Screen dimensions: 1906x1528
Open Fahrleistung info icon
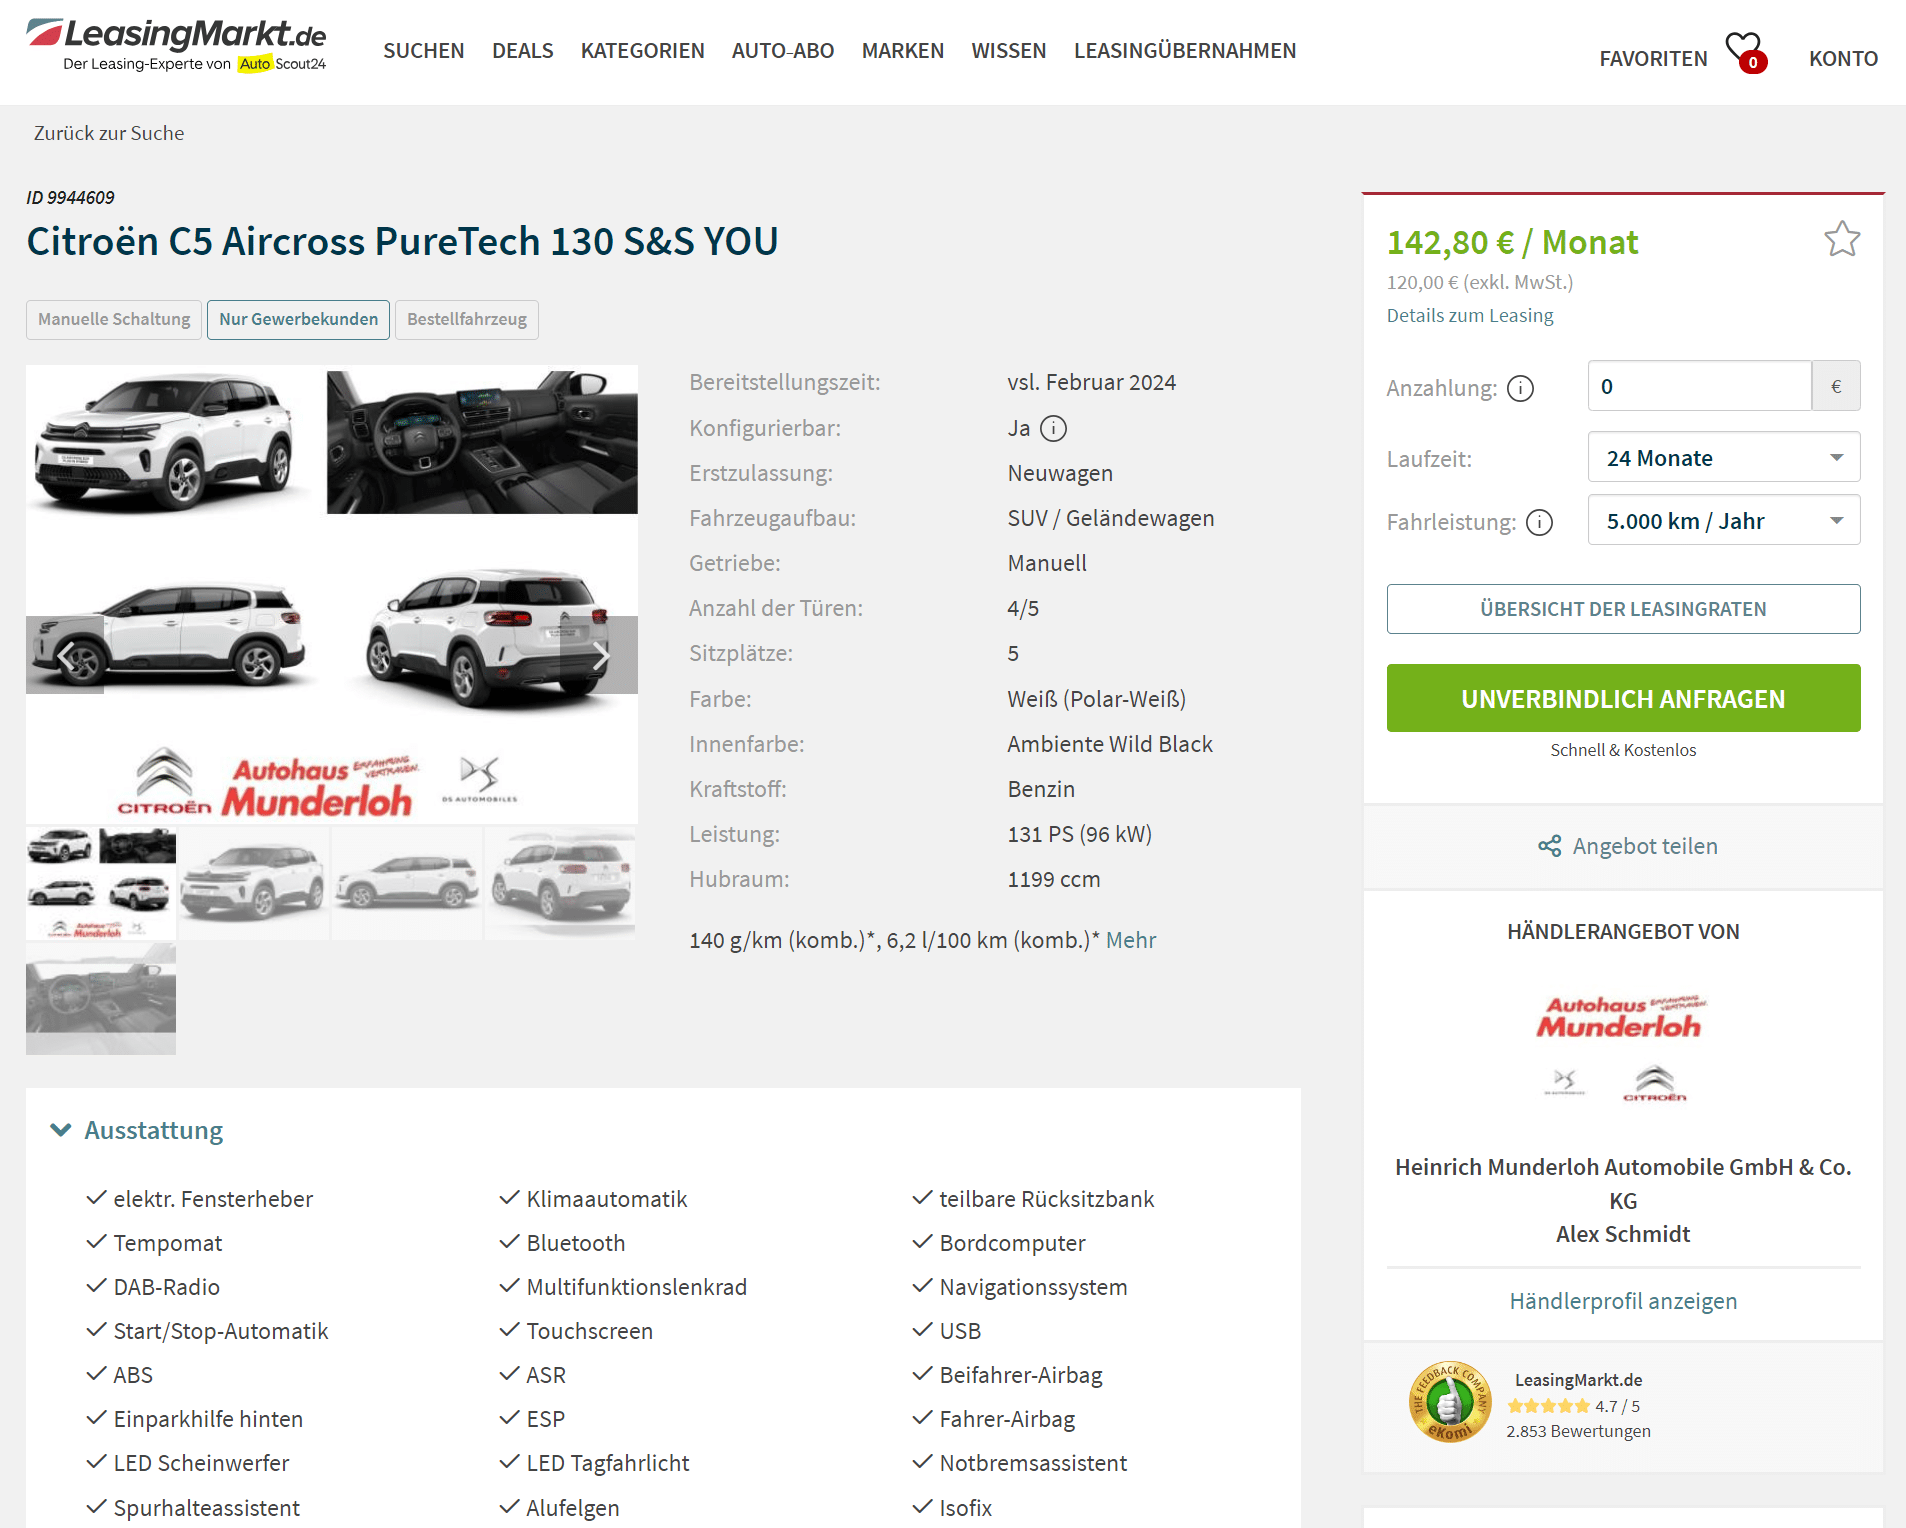click(x=1540, y=522)
